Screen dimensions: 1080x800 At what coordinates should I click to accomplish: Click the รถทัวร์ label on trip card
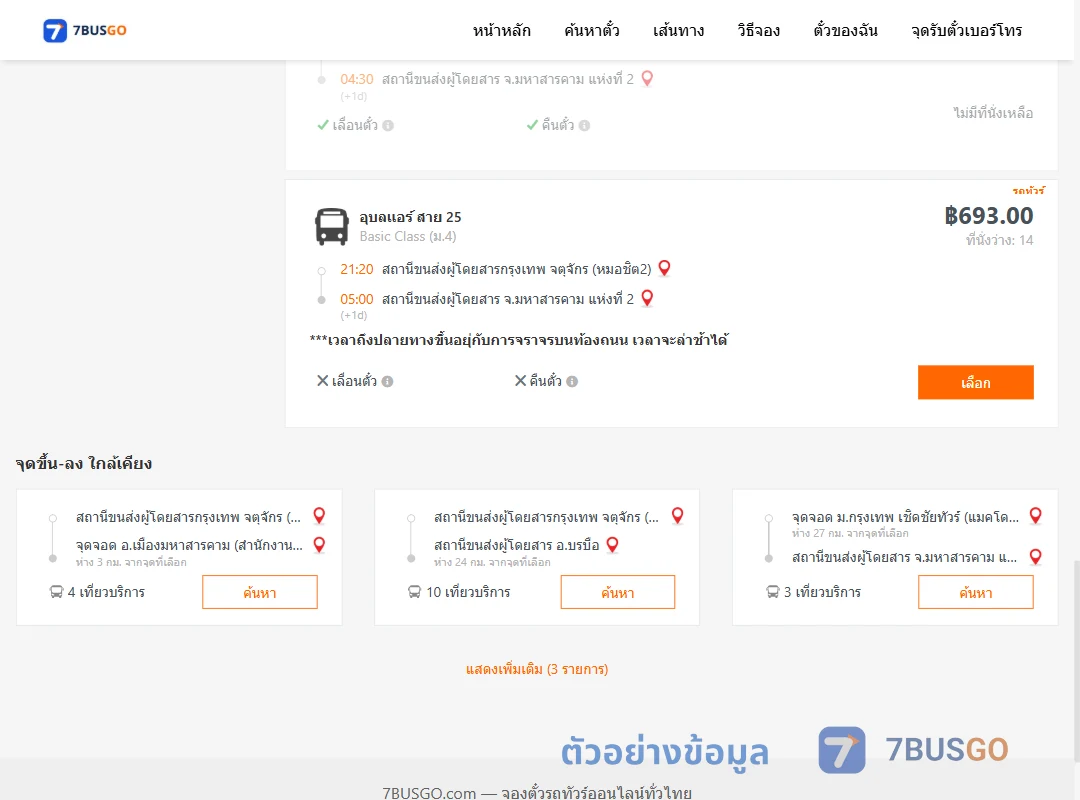coord(1028,190)
